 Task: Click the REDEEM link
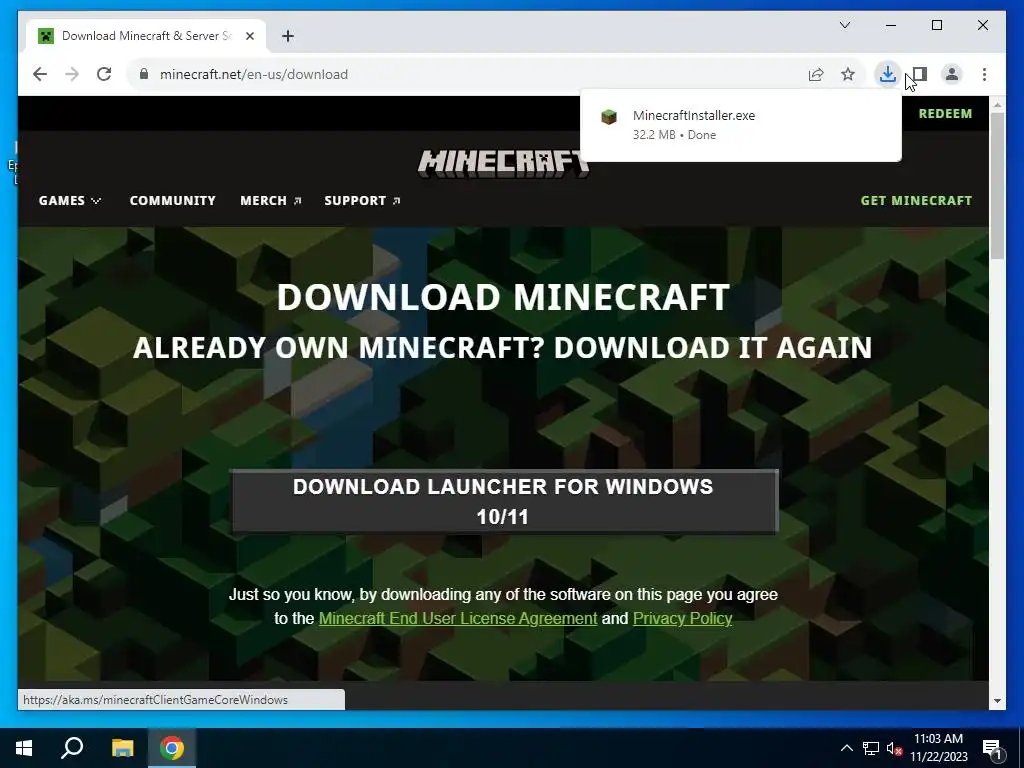tap(945, 114)
